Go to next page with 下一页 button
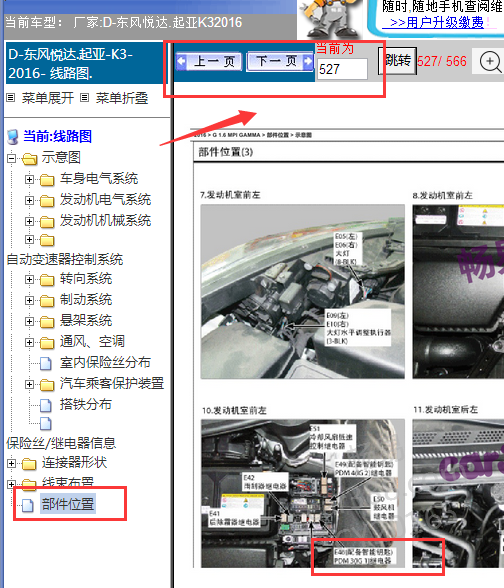The width and height of the screenshot is (504, 588). click(280, 61)
